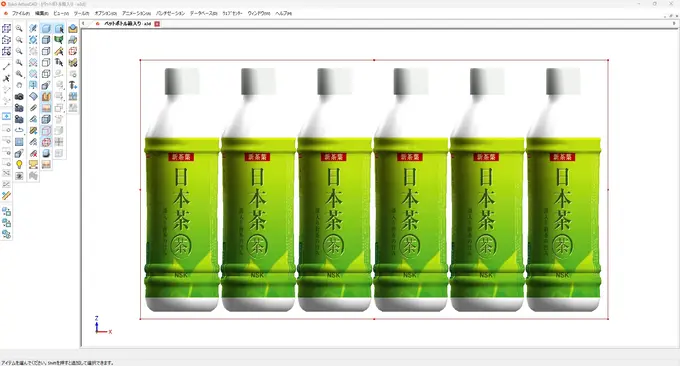Click the diagonal yellow ruler measure icon
680x366 pixels.
6,196
